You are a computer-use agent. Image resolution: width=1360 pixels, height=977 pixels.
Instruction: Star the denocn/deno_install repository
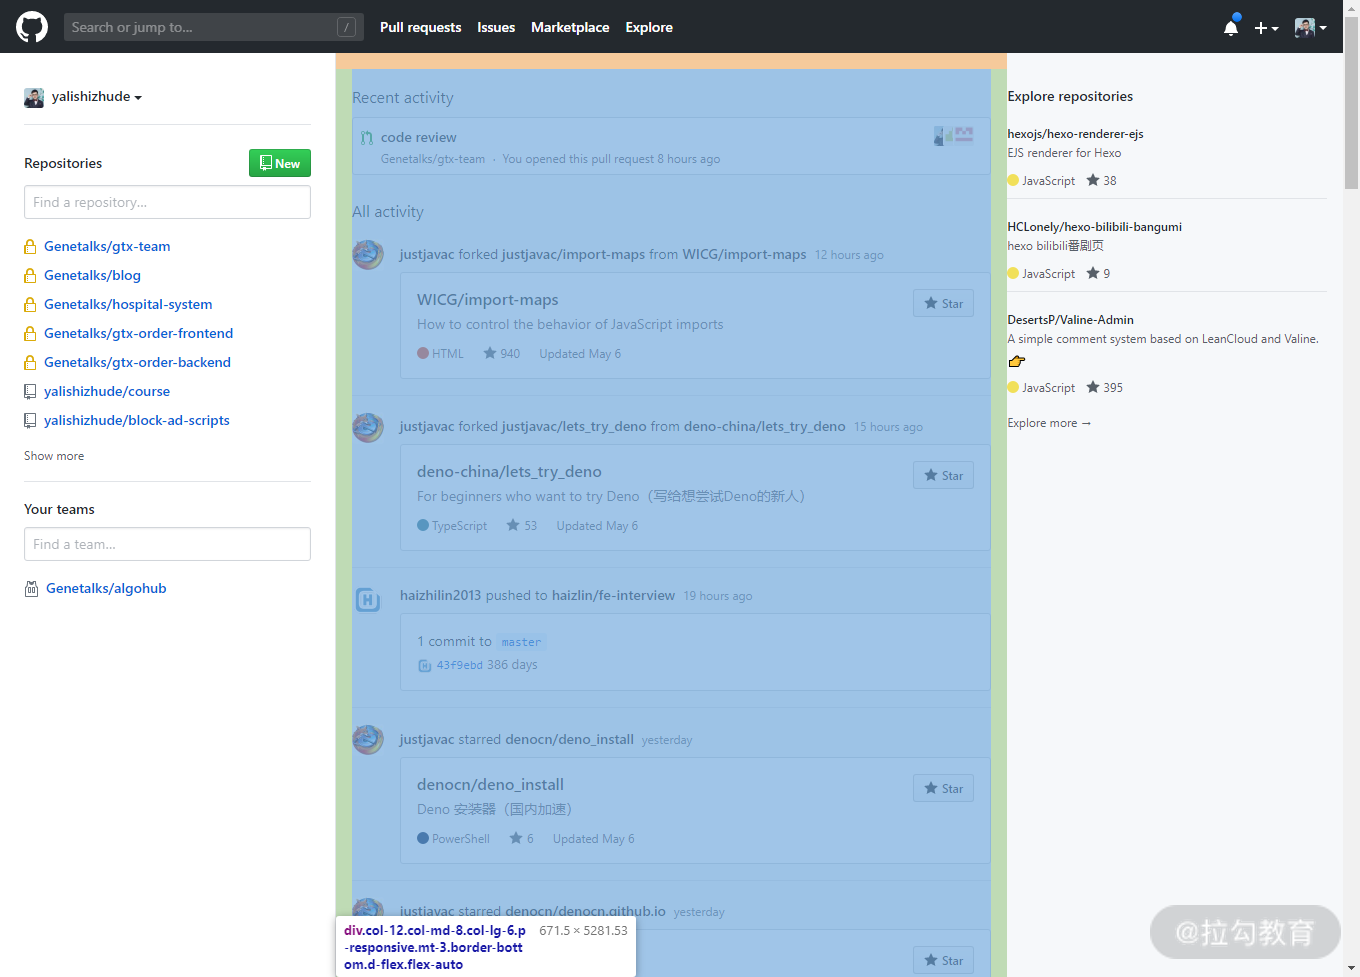pos(943,788)
